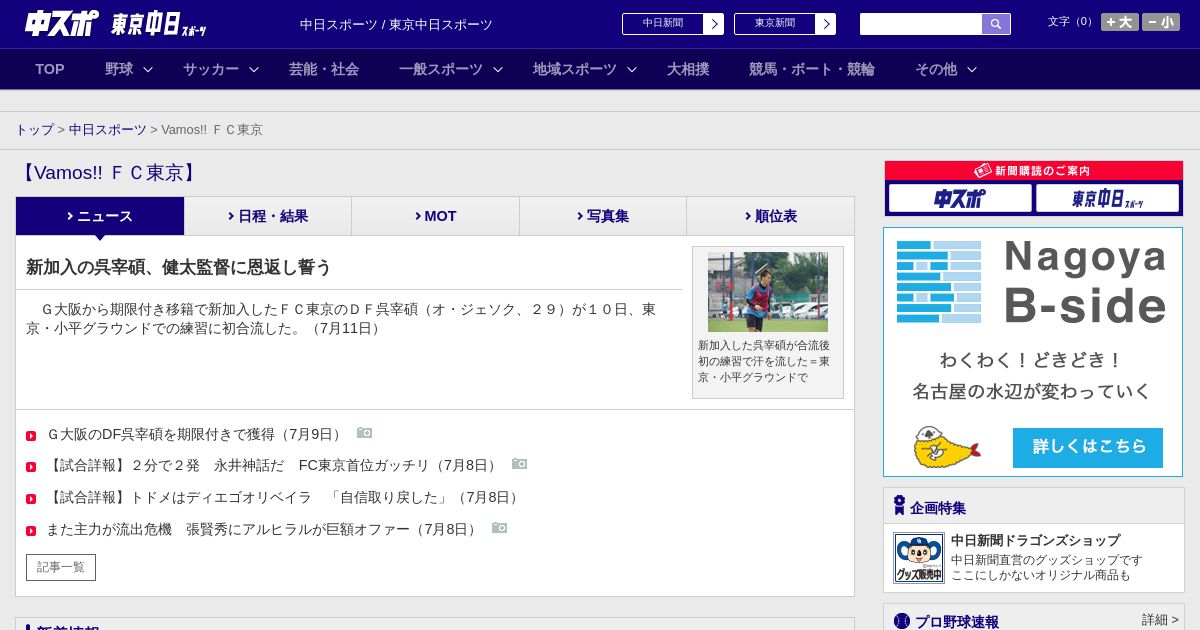Expand the サッカー dropdown chevron
The image size is (1200, 630).
pyautogui.click(x=254, y=69)
